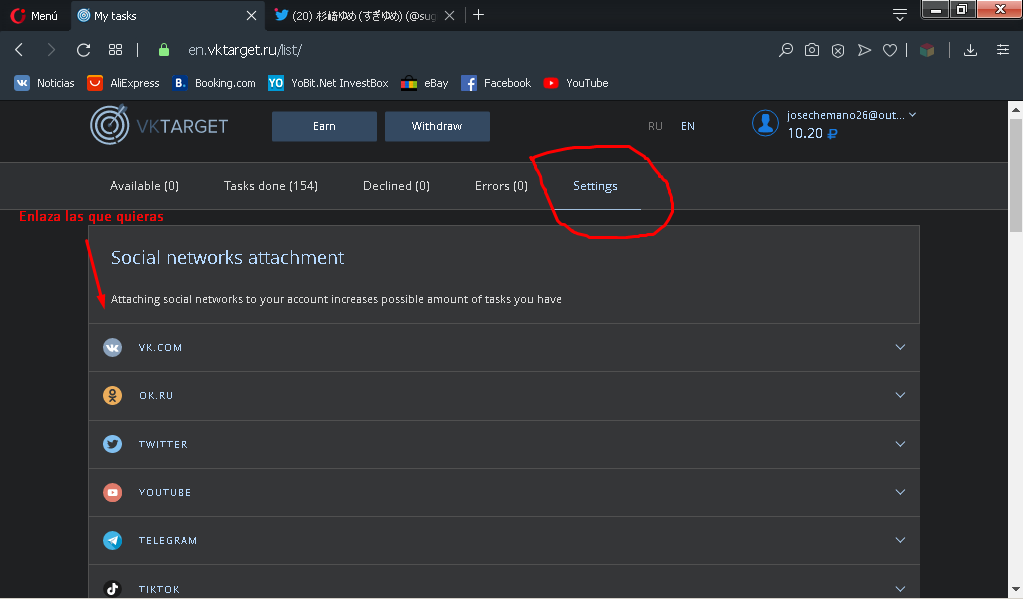Open My Flow send icon
Image resolution: width=1023 pixels, height=599 pixels.
[x=864, y=50]
